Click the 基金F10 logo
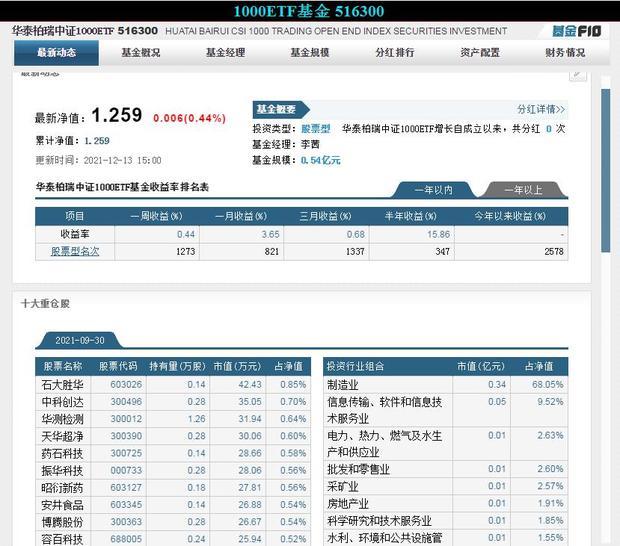Viewport: 620px width, 546px height. point(577,31)
